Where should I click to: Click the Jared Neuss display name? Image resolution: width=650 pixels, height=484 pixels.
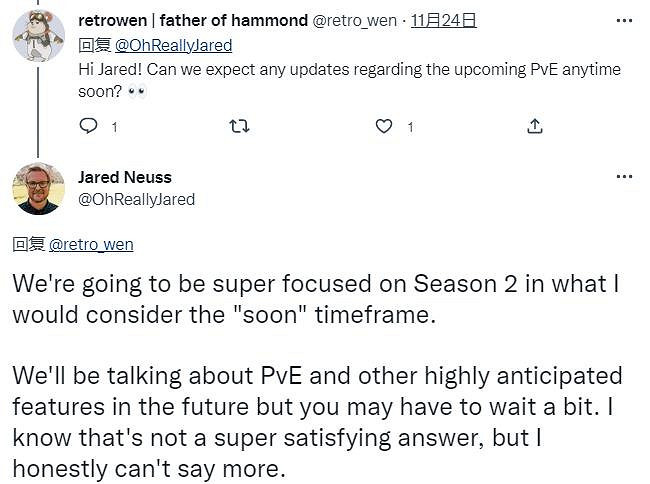(x=124, y=177)
